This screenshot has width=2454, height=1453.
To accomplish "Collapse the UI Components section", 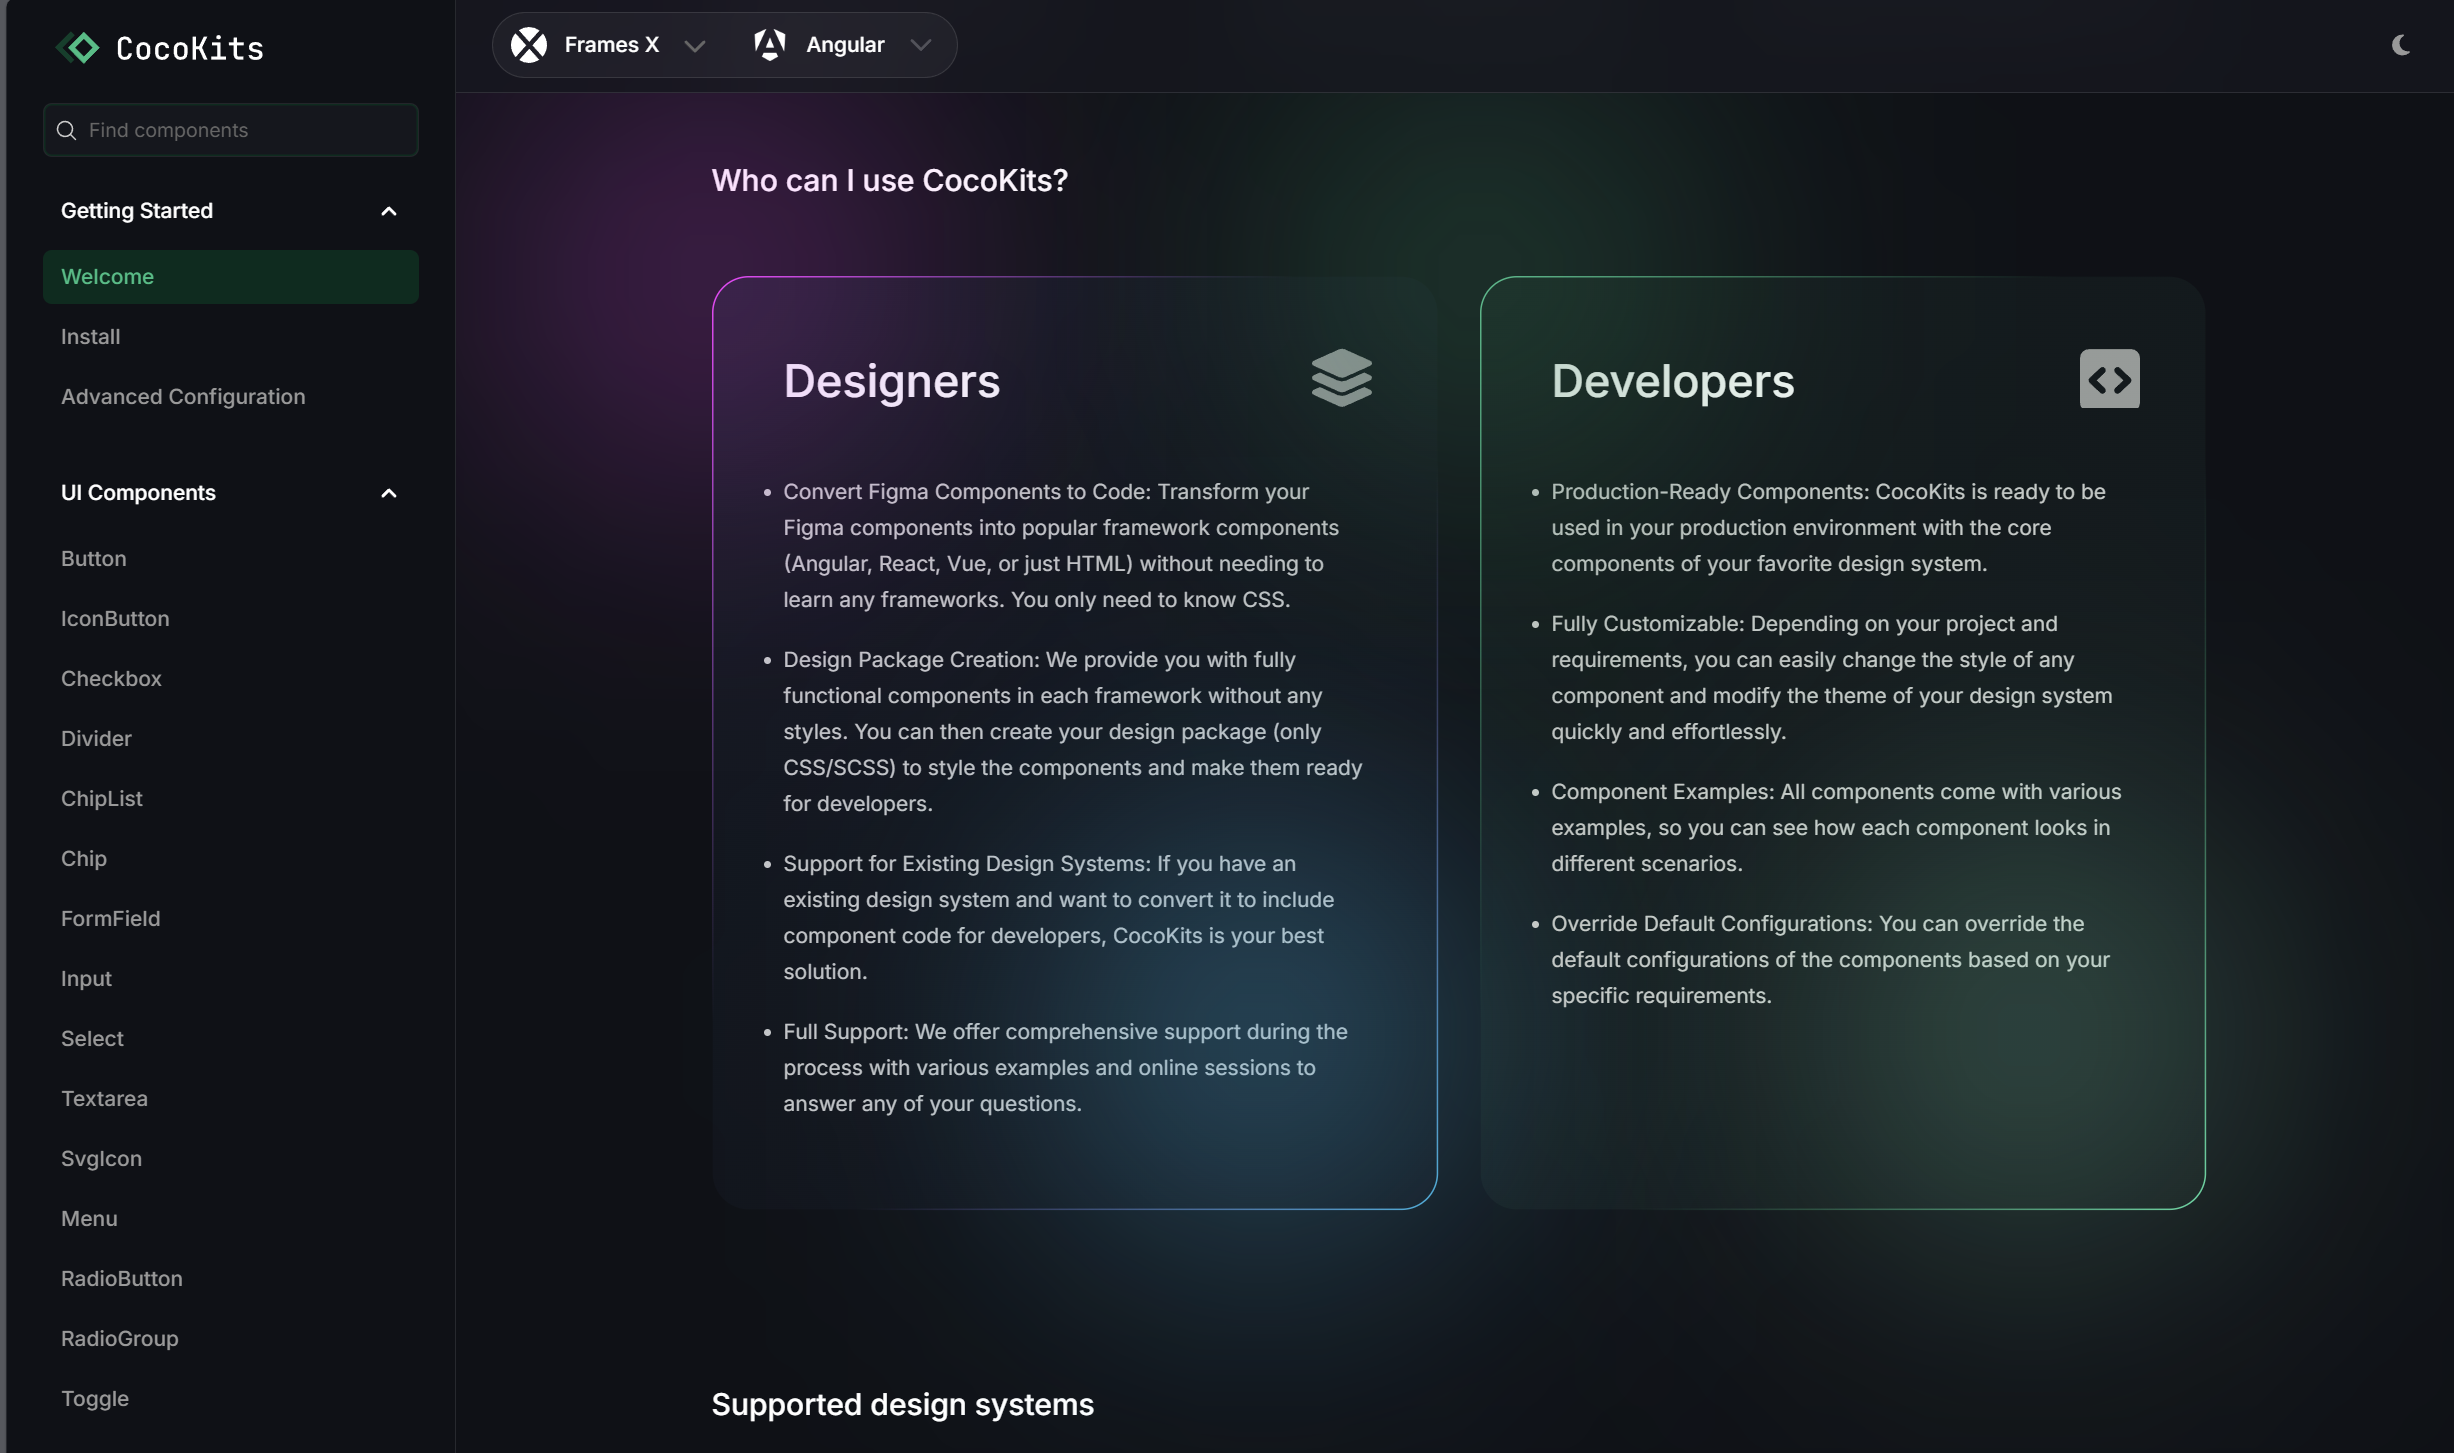I will 389,492.
